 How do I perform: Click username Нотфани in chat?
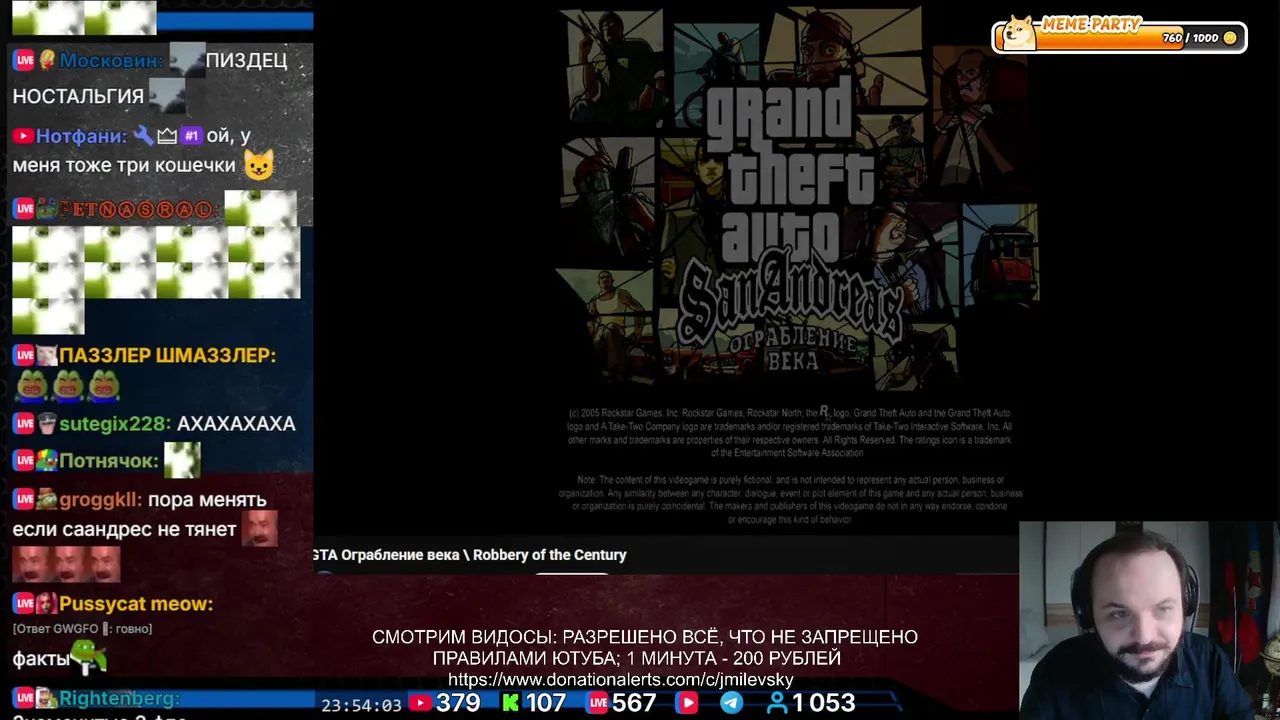click(x=82, y=136)
